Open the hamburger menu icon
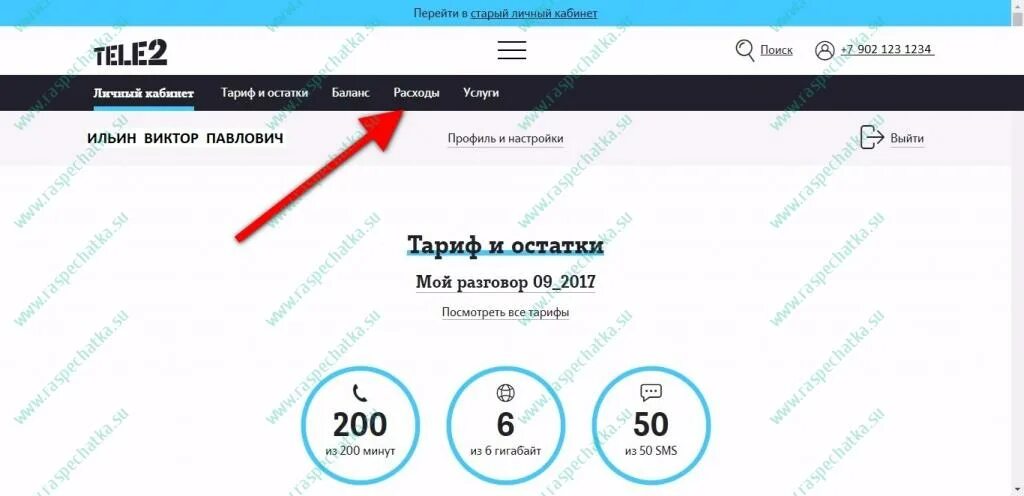The width and height of the screenshot is (1024, 496). point(512,50)
